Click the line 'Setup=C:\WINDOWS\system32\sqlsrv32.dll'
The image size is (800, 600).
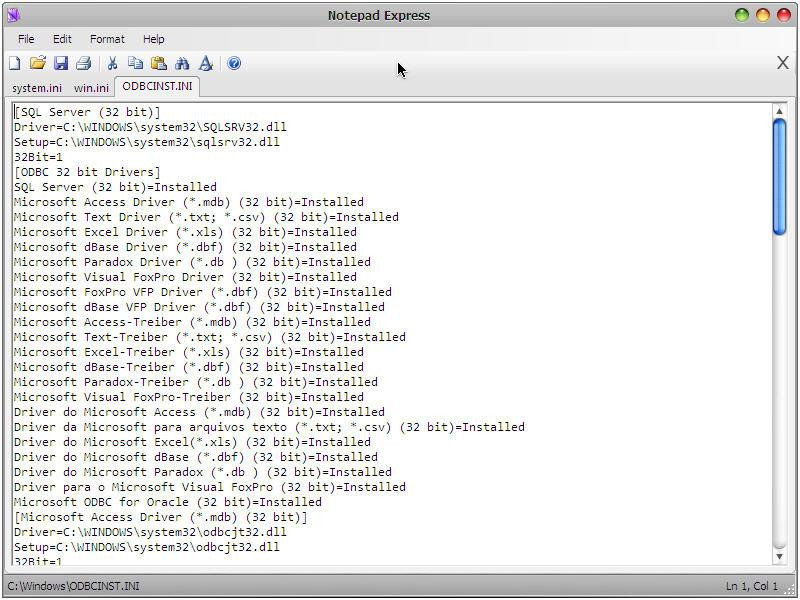click(146, 142)
